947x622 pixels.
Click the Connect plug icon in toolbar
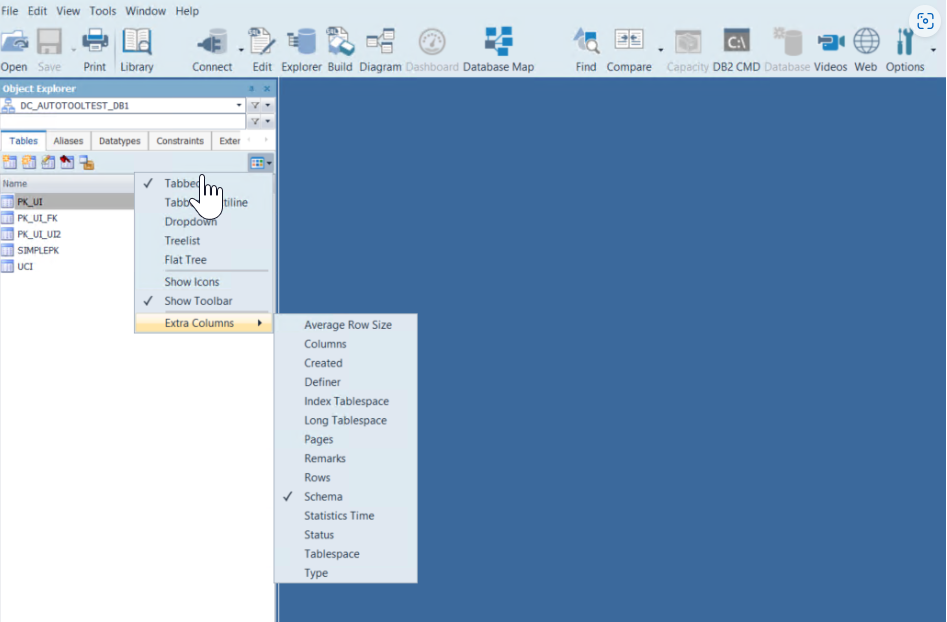click(212, 42)
